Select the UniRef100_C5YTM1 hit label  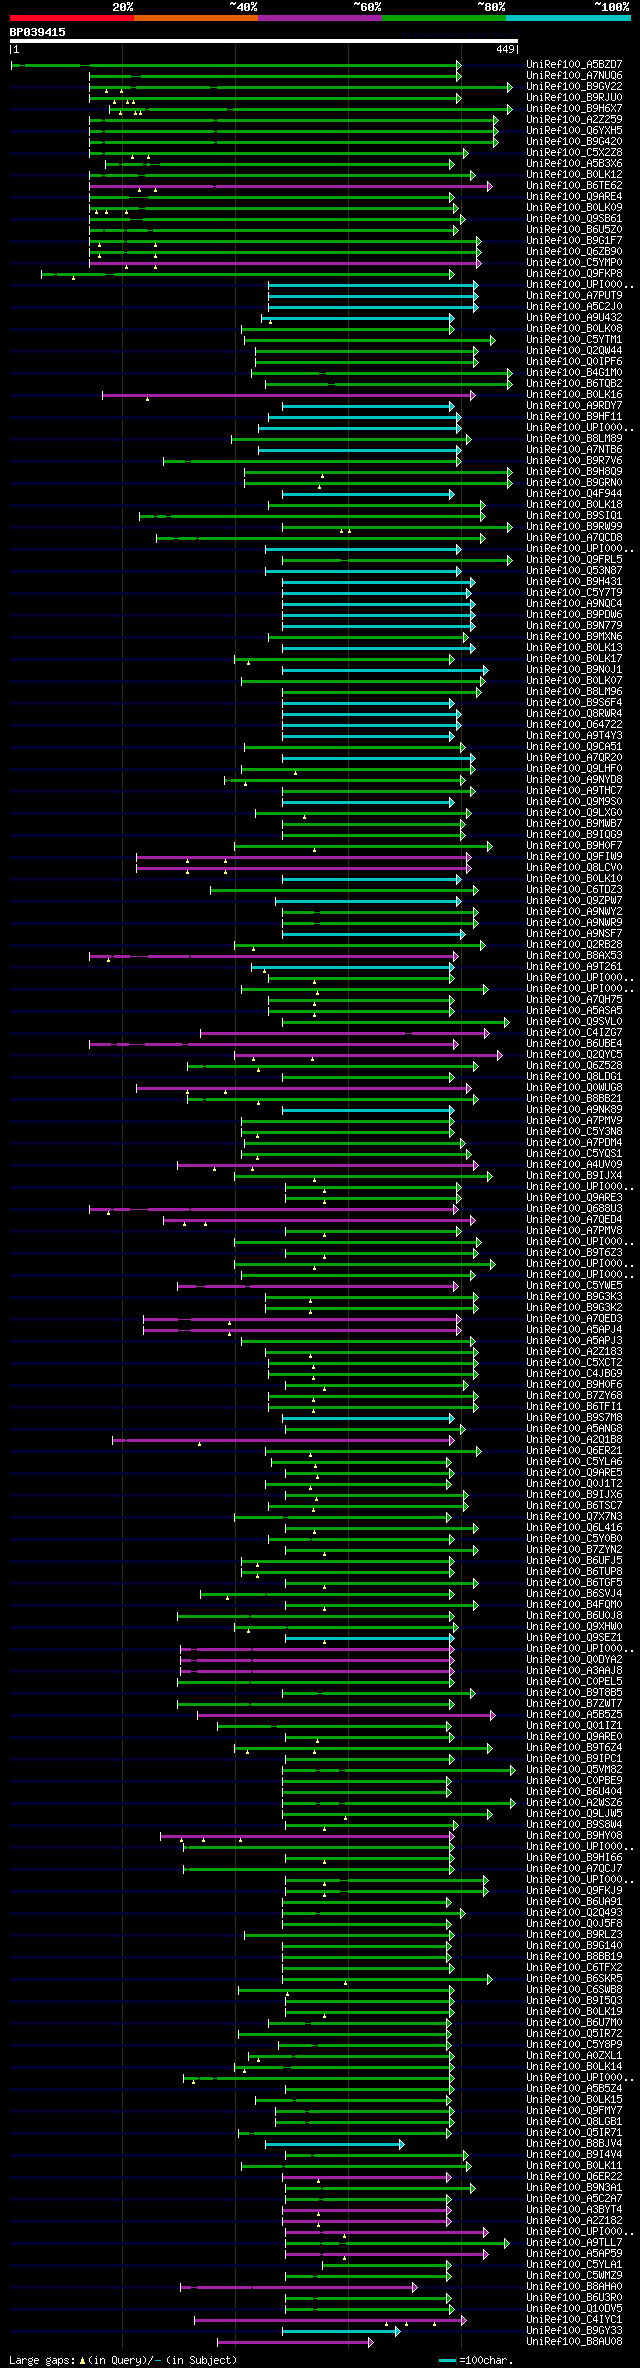pyautogui.click(x=574, y=339)
